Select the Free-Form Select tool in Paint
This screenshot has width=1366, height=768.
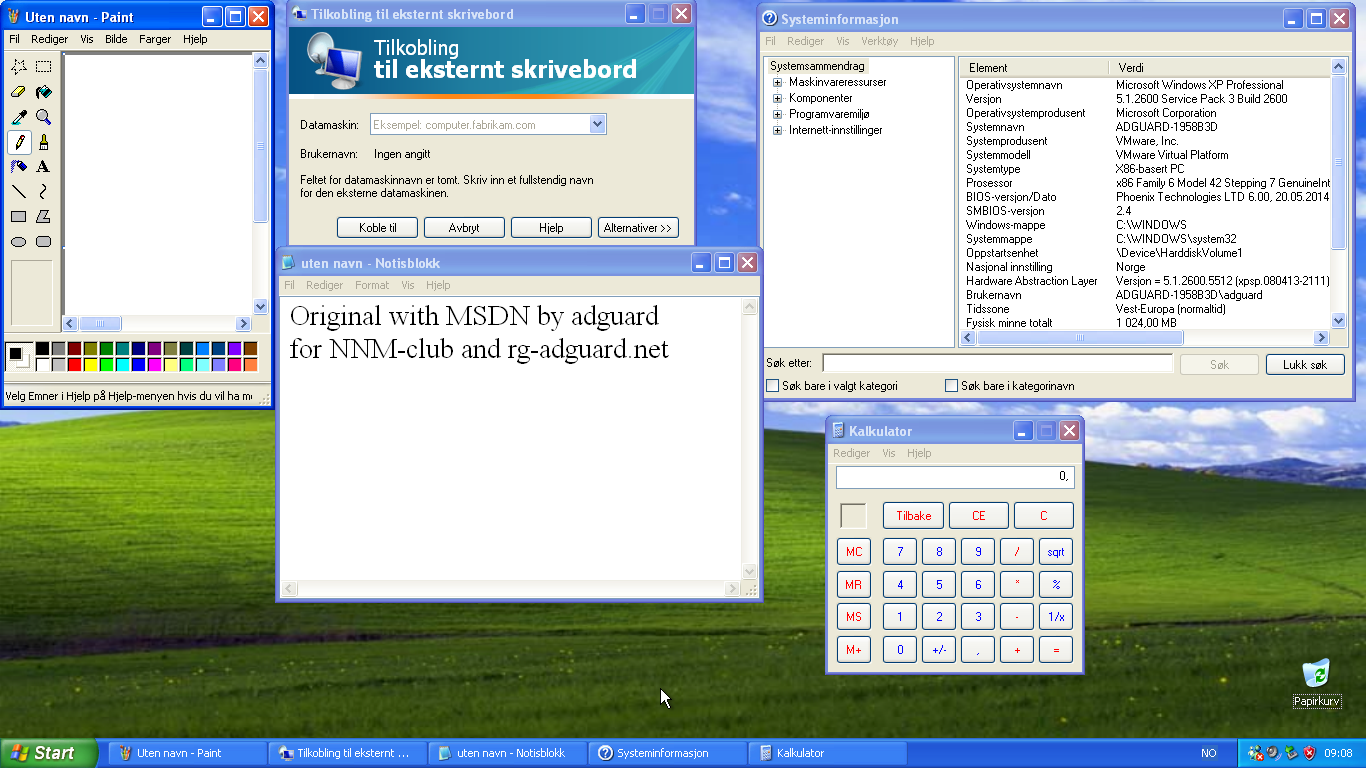17,66
